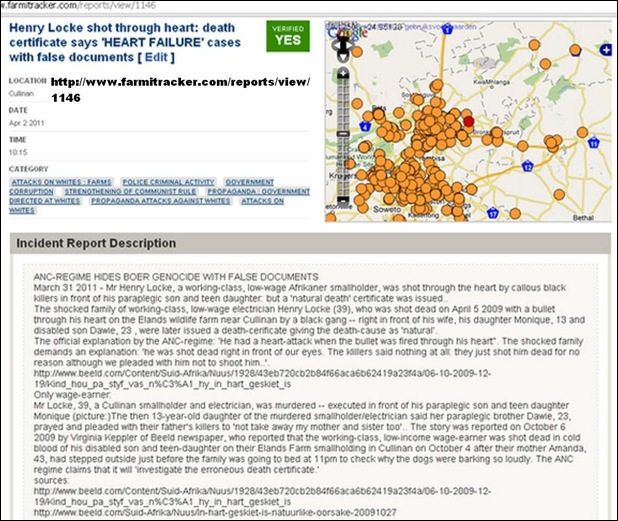Click the blue route 12 shield
The width and height of the screenshot is (618, 521).
(x=527, y=166)
